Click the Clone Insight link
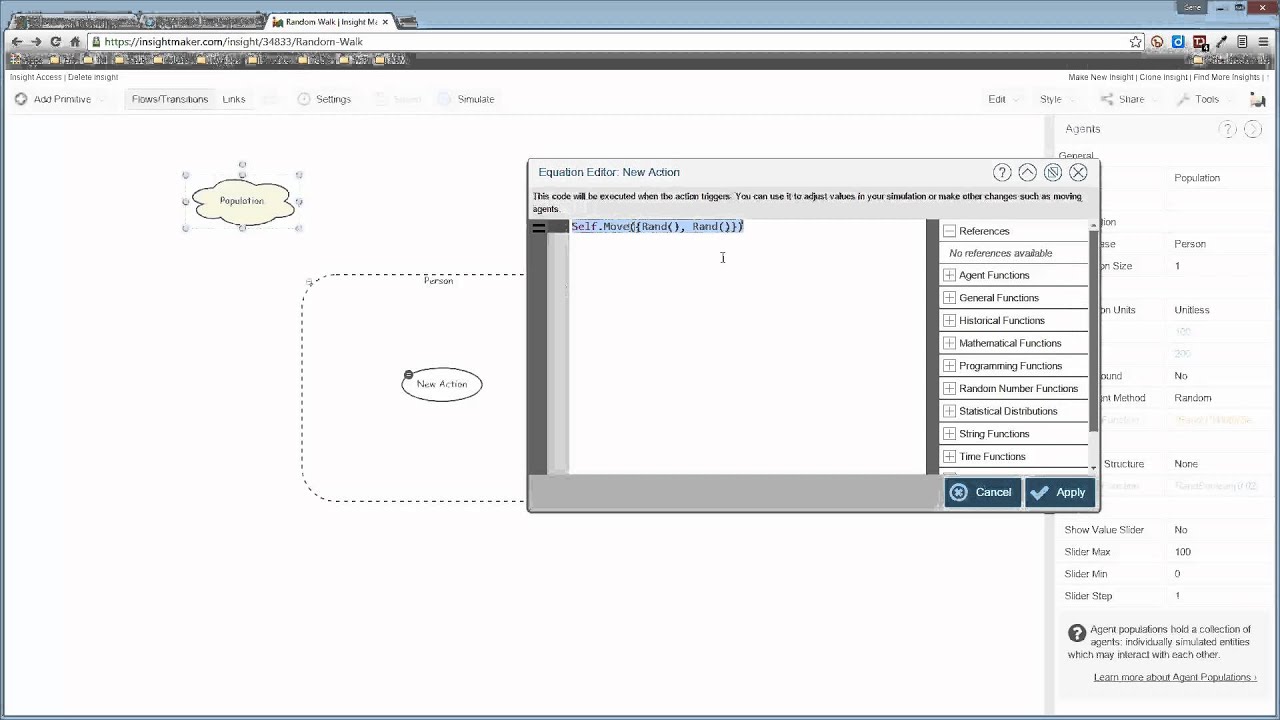Screen dimensions: 1280x720 point(1163,77)
